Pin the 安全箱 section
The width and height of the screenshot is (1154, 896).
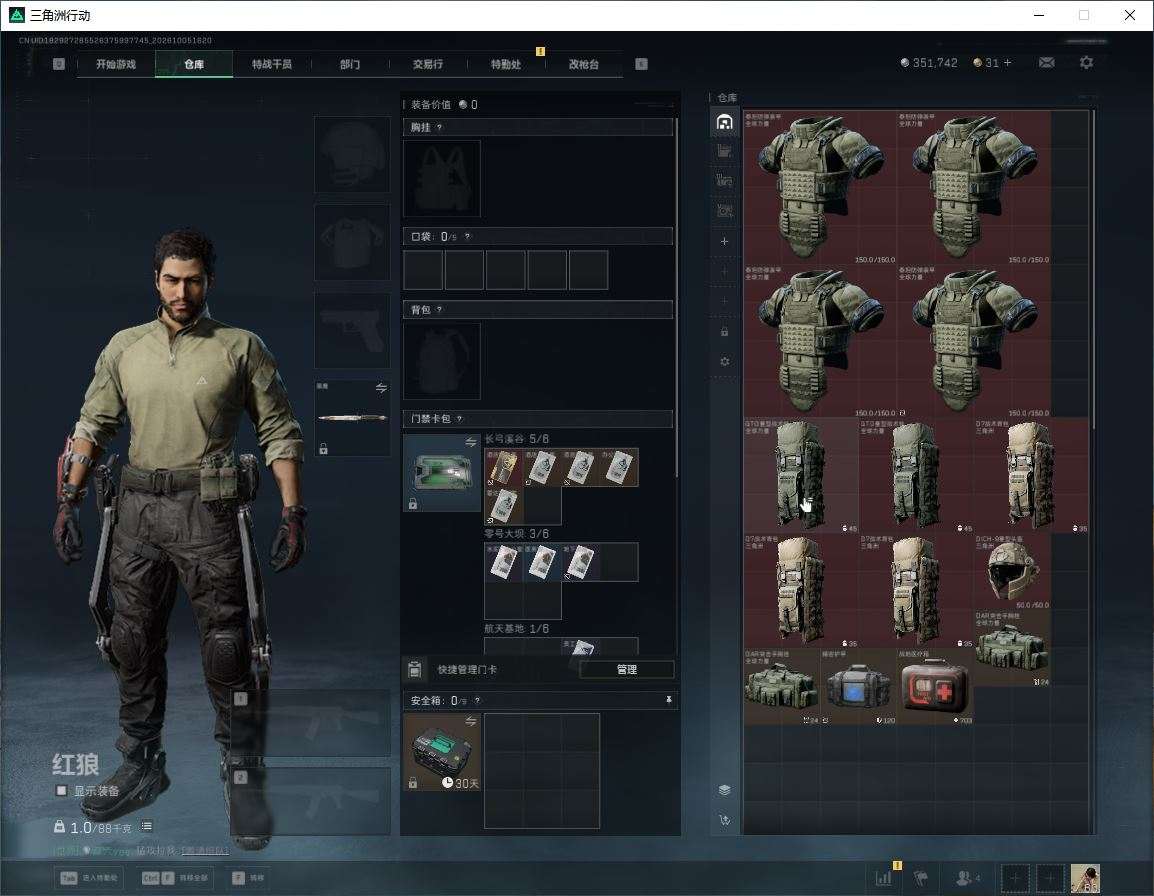(x=668, y=700)
